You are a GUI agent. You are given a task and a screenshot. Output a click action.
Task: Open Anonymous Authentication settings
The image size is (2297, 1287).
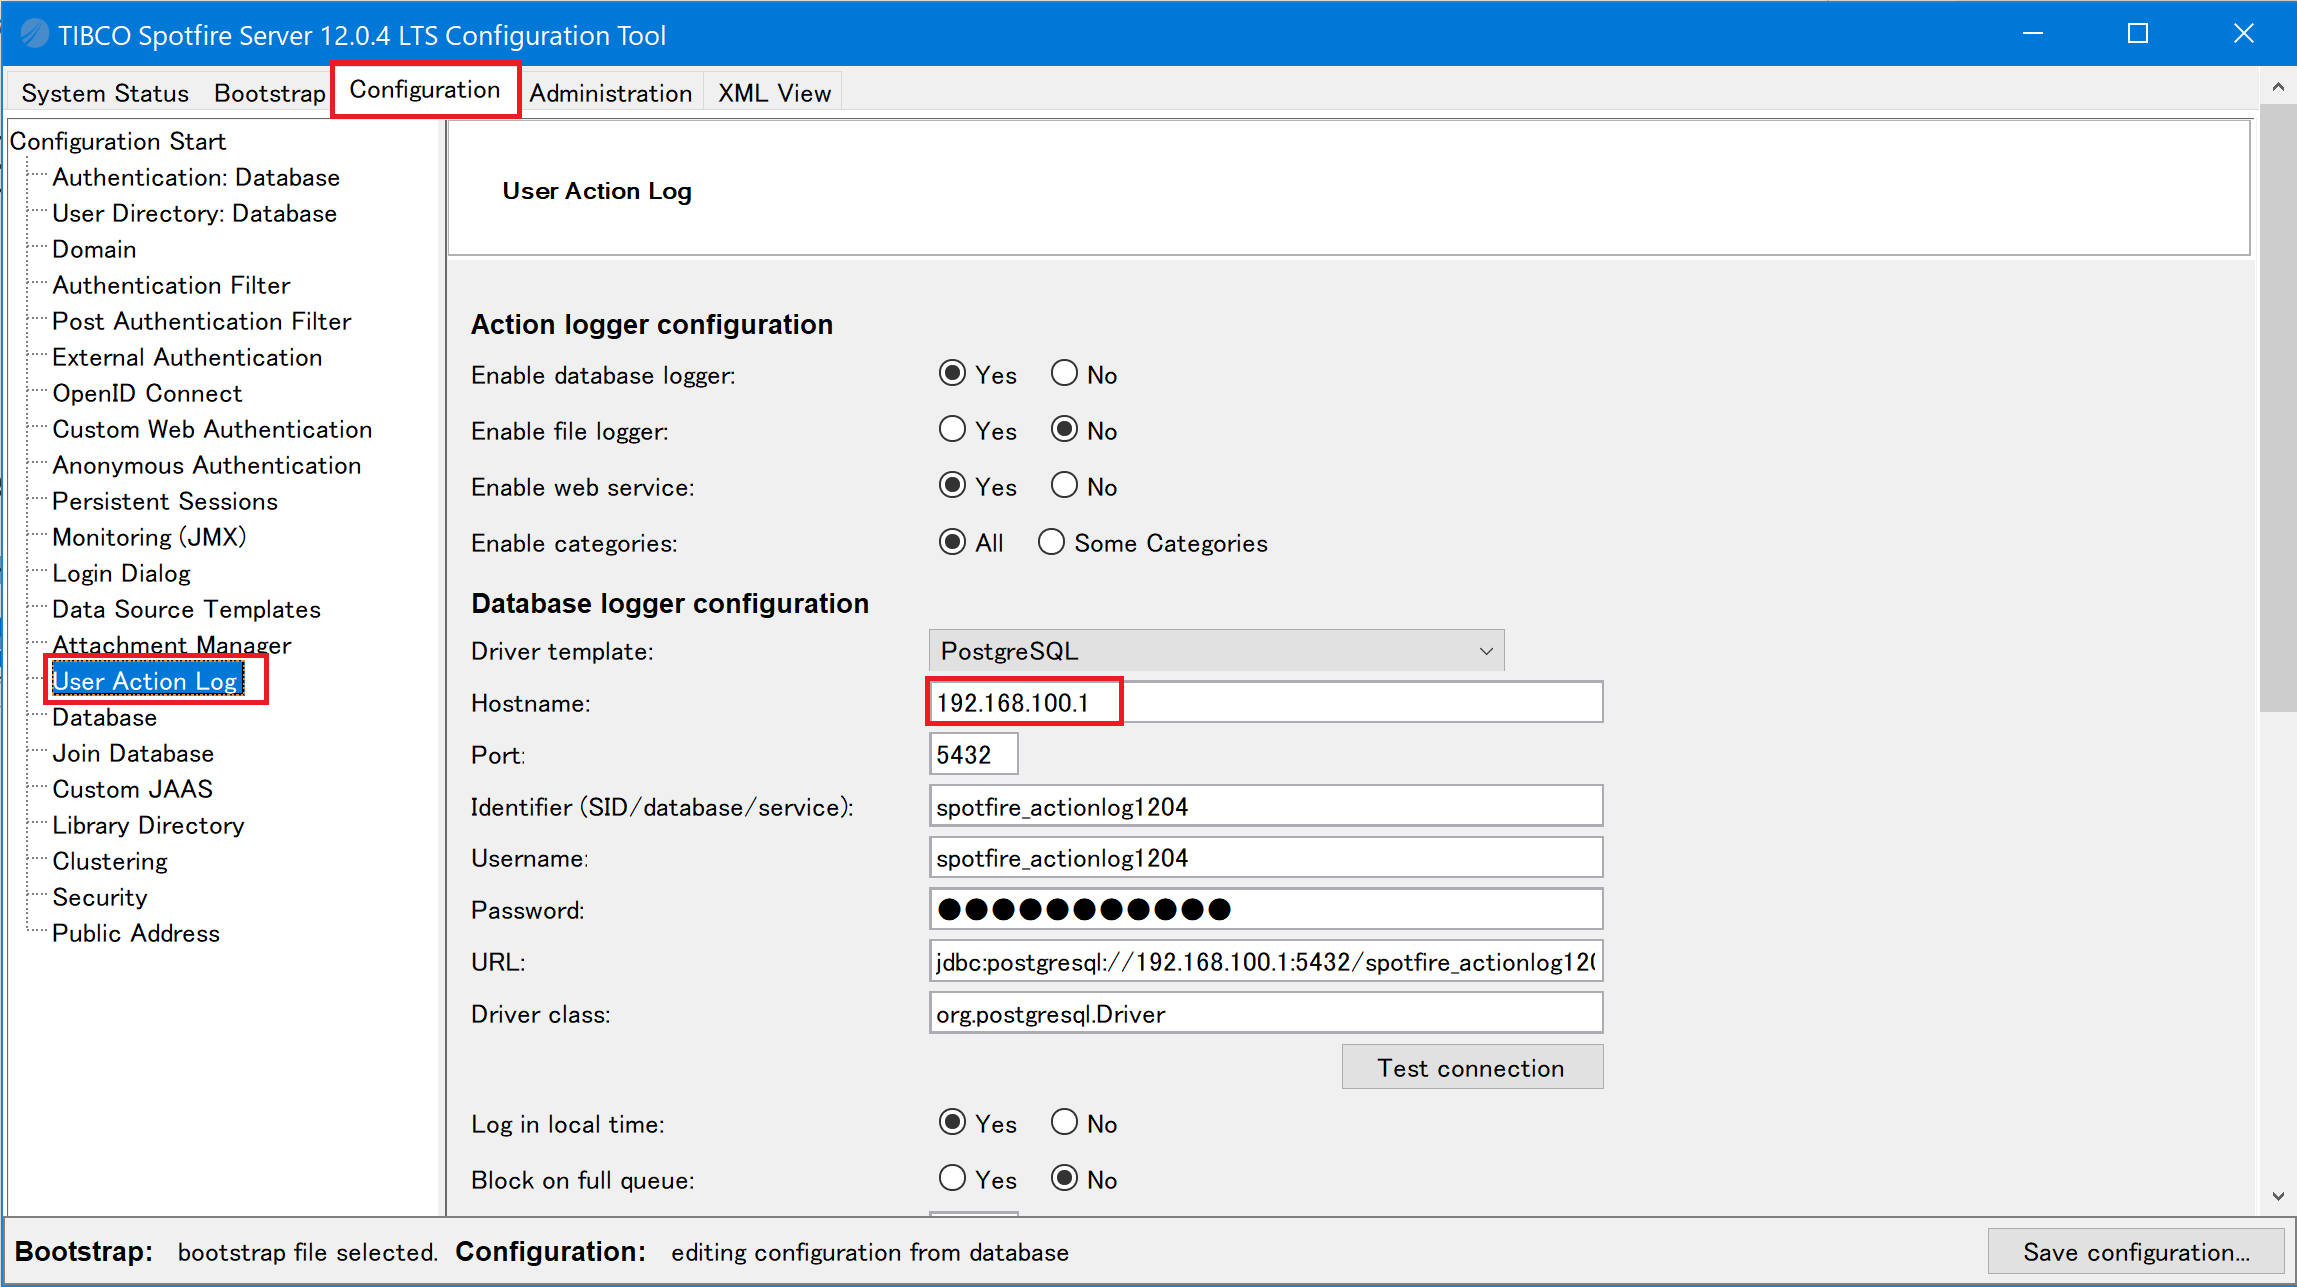click(207, 465)
